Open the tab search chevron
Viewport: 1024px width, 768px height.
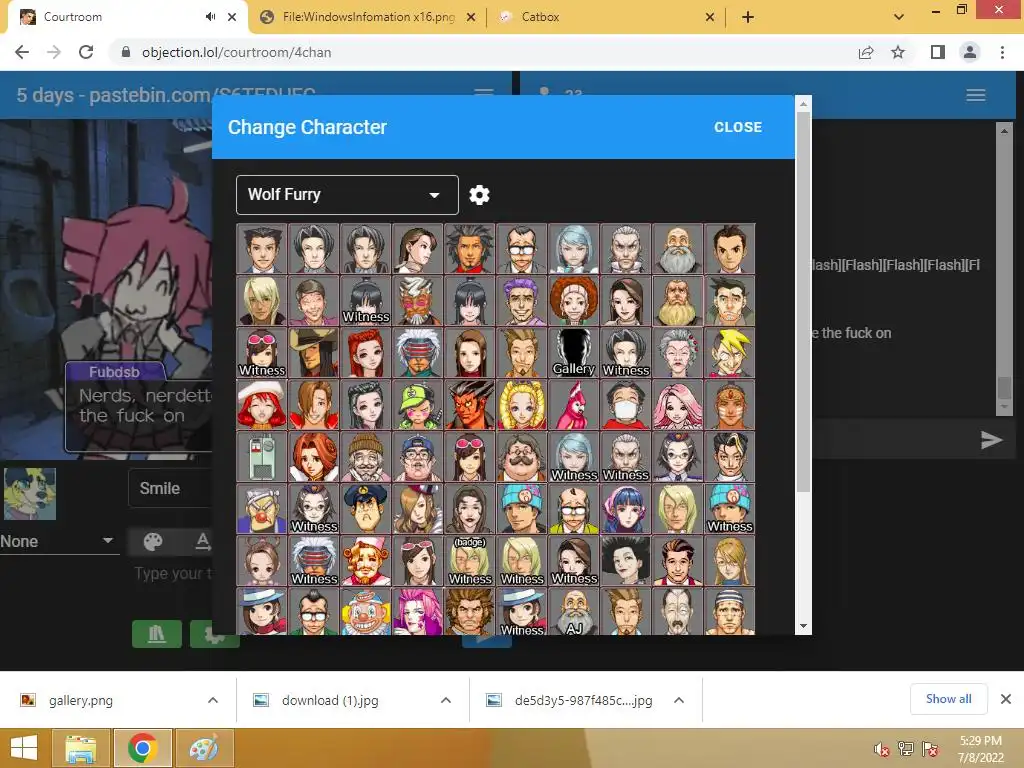click(899, 17)
